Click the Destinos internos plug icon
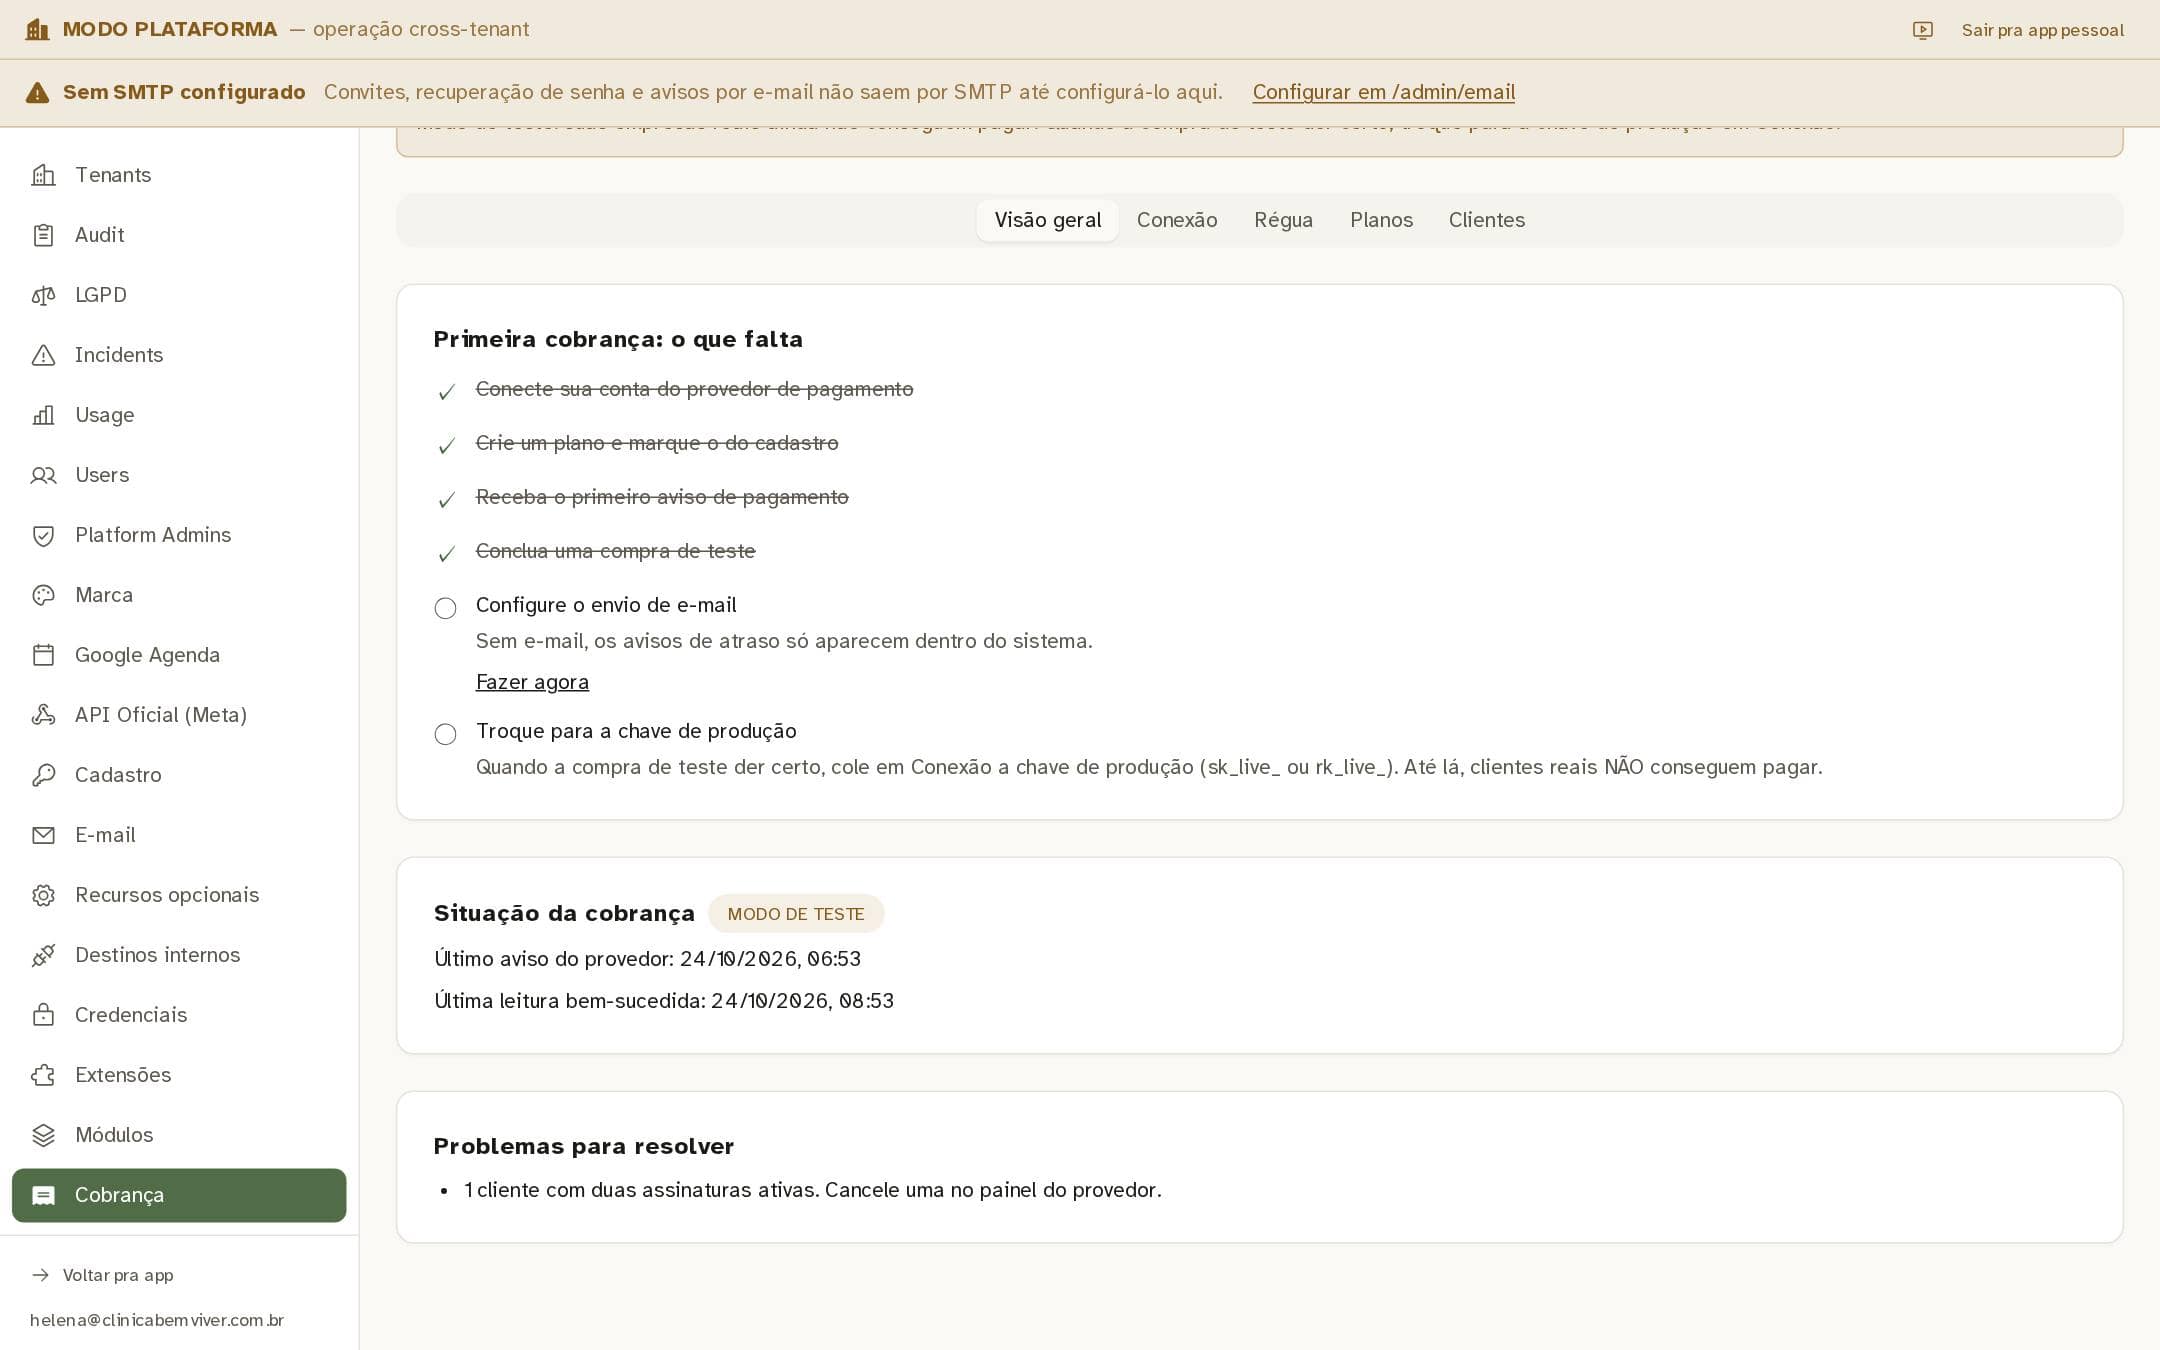Screen dimensions: 2160x1350 coord(43,955)
